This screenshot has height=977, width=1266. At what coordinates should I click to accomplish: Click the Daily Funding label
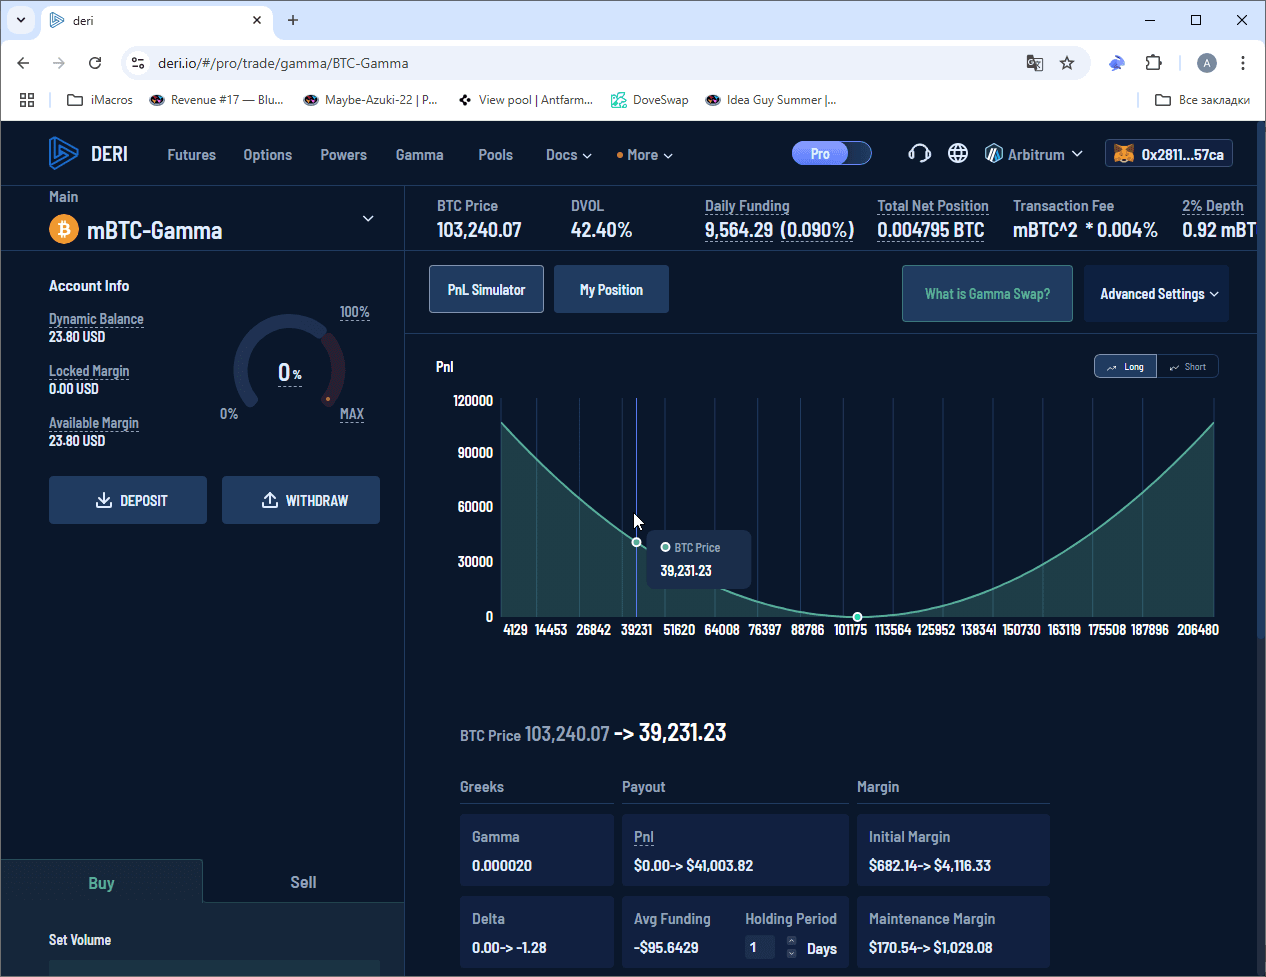[747, 206]
